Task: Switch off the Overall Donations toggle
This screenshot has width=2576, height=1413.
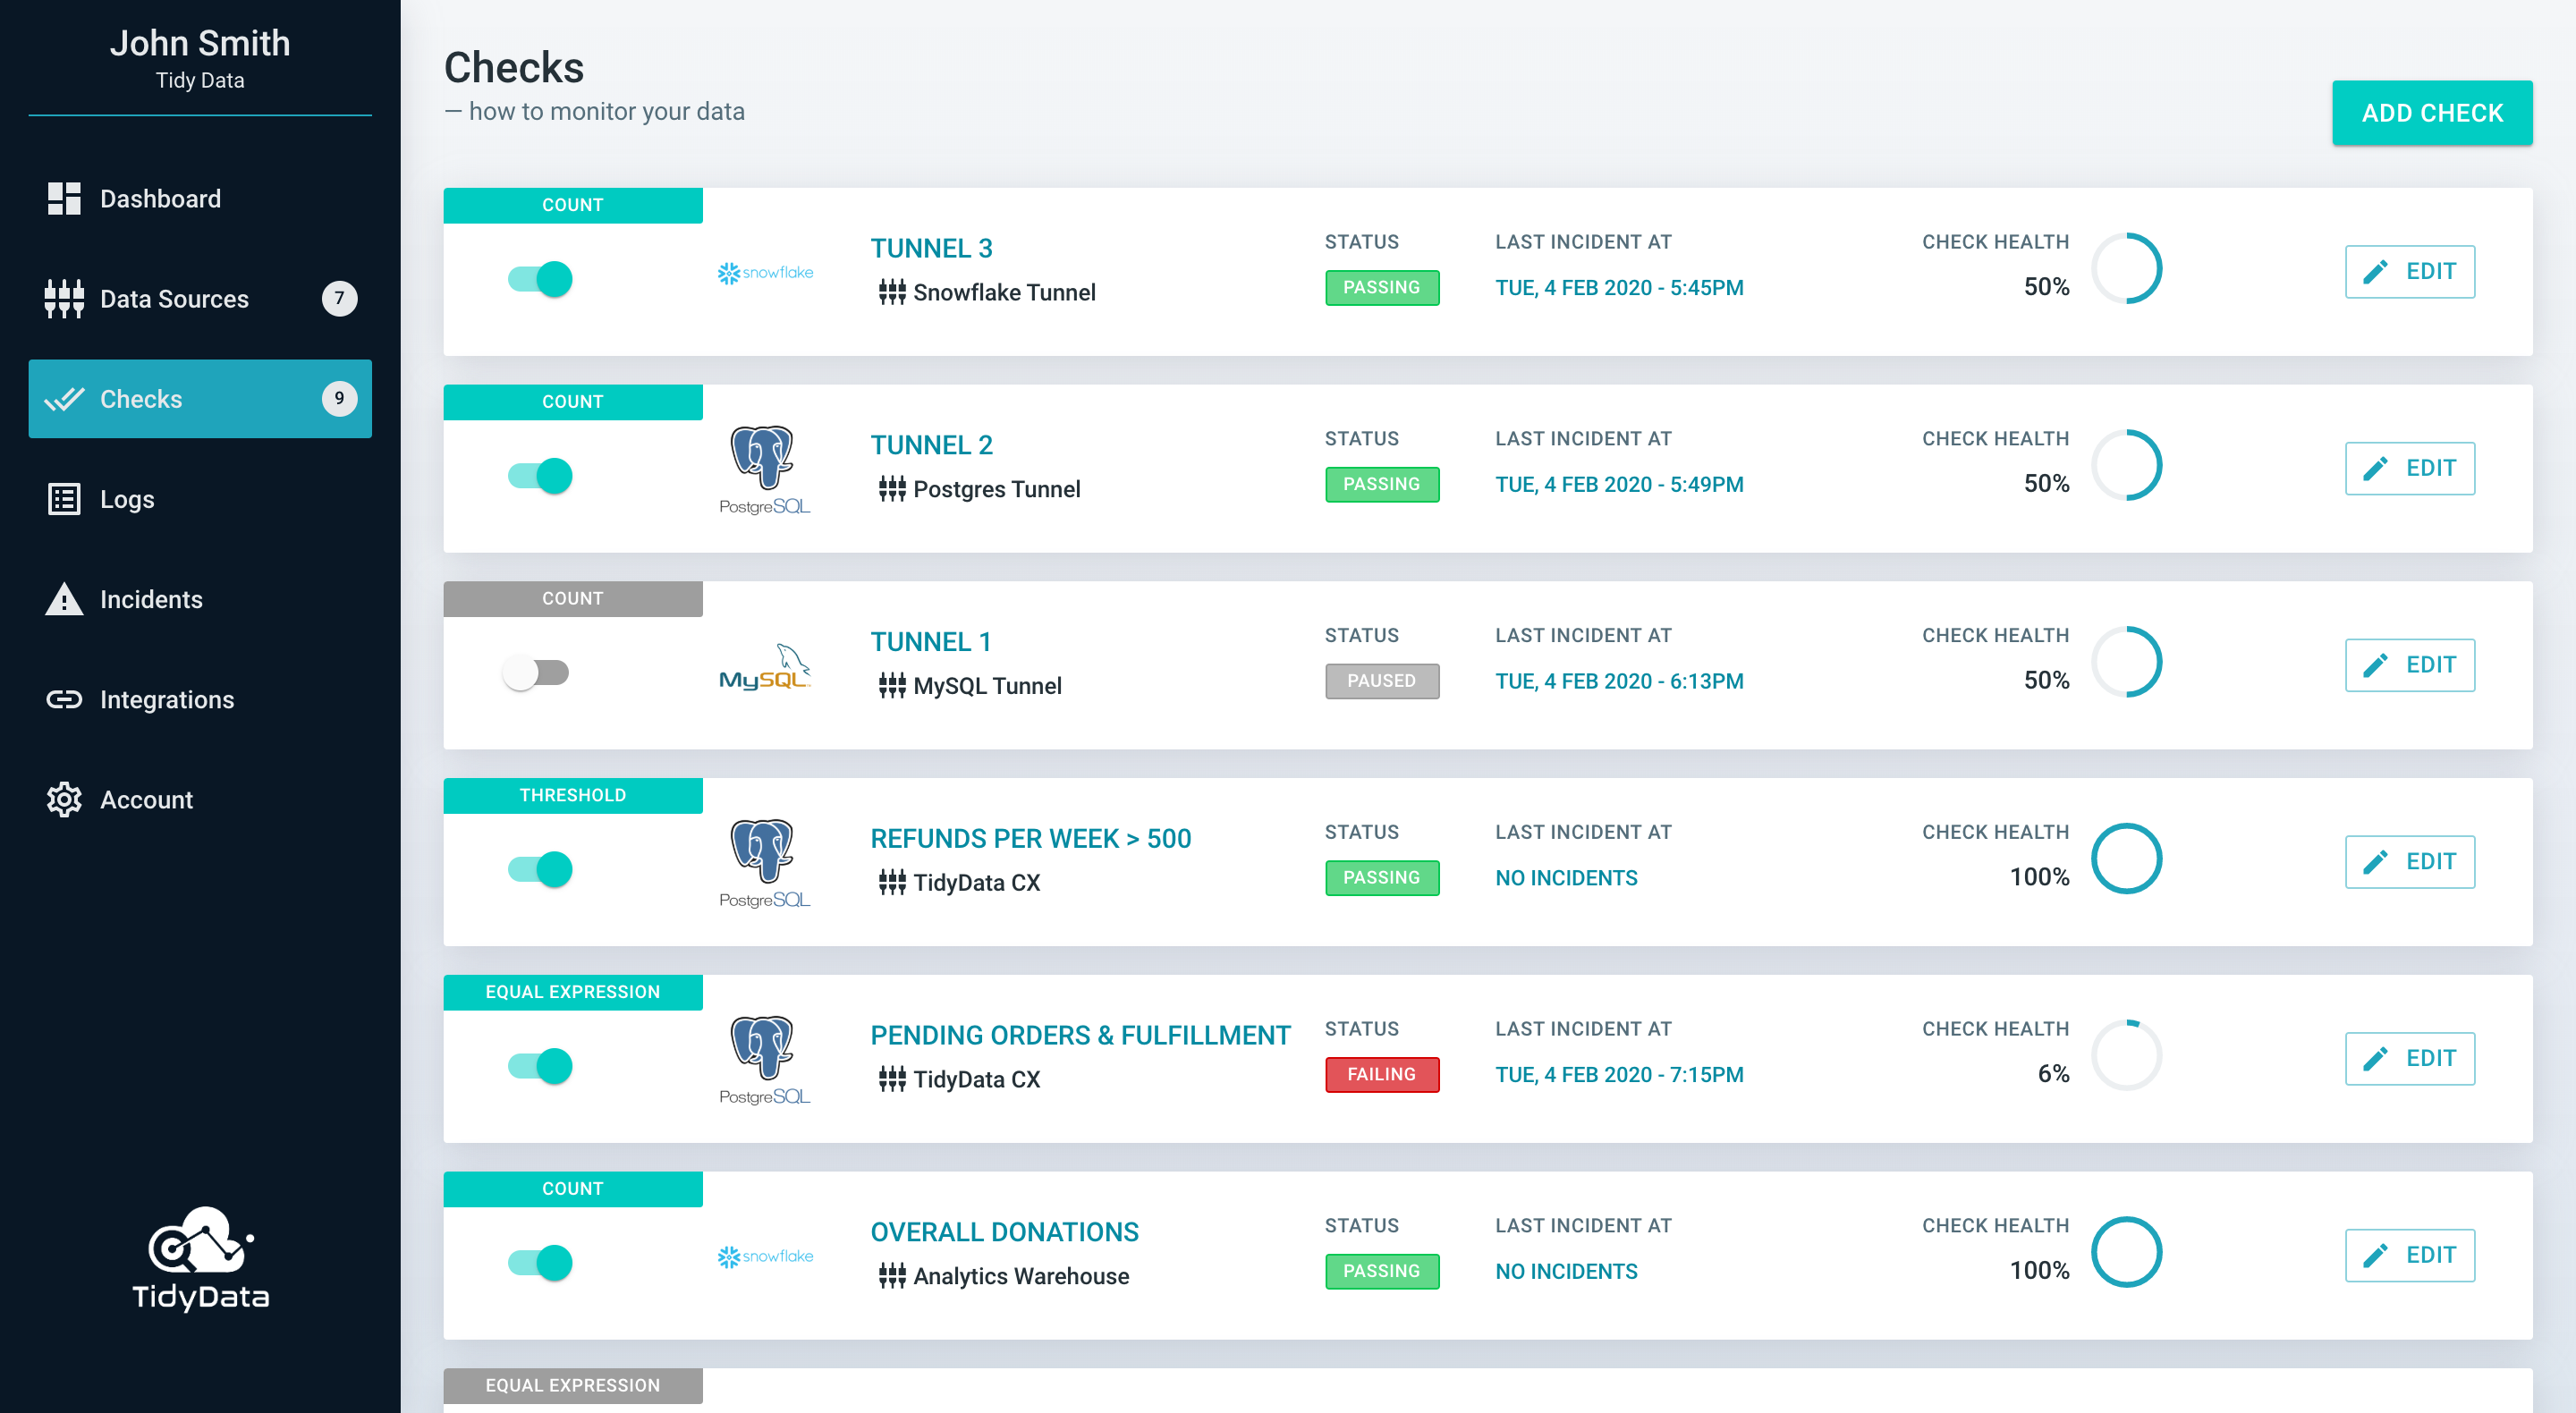Action: click(x=540, y=1262)
